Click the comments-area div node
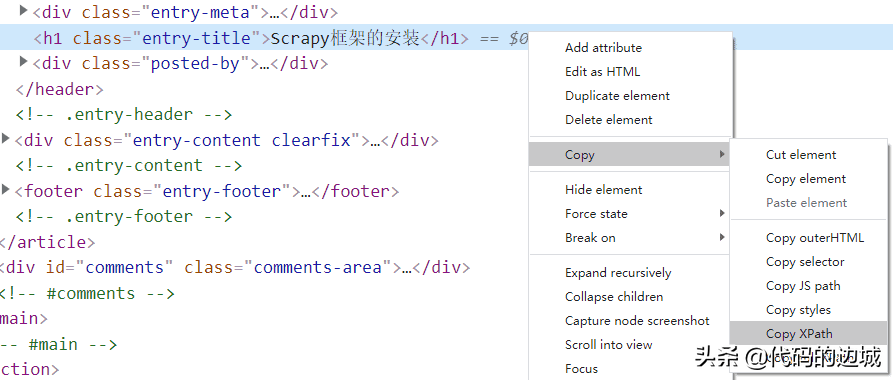The width and height of the screenshot is (893, 380). pyautogui.click(x=235, y=267)
